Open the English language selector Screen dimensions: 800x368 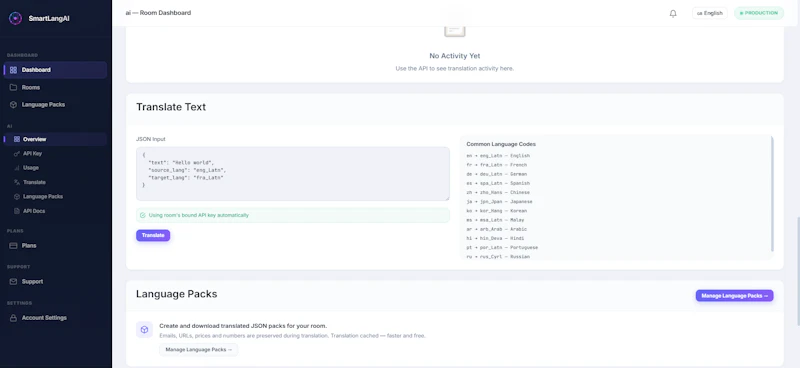pyautogui.click(x=710, y=13)
